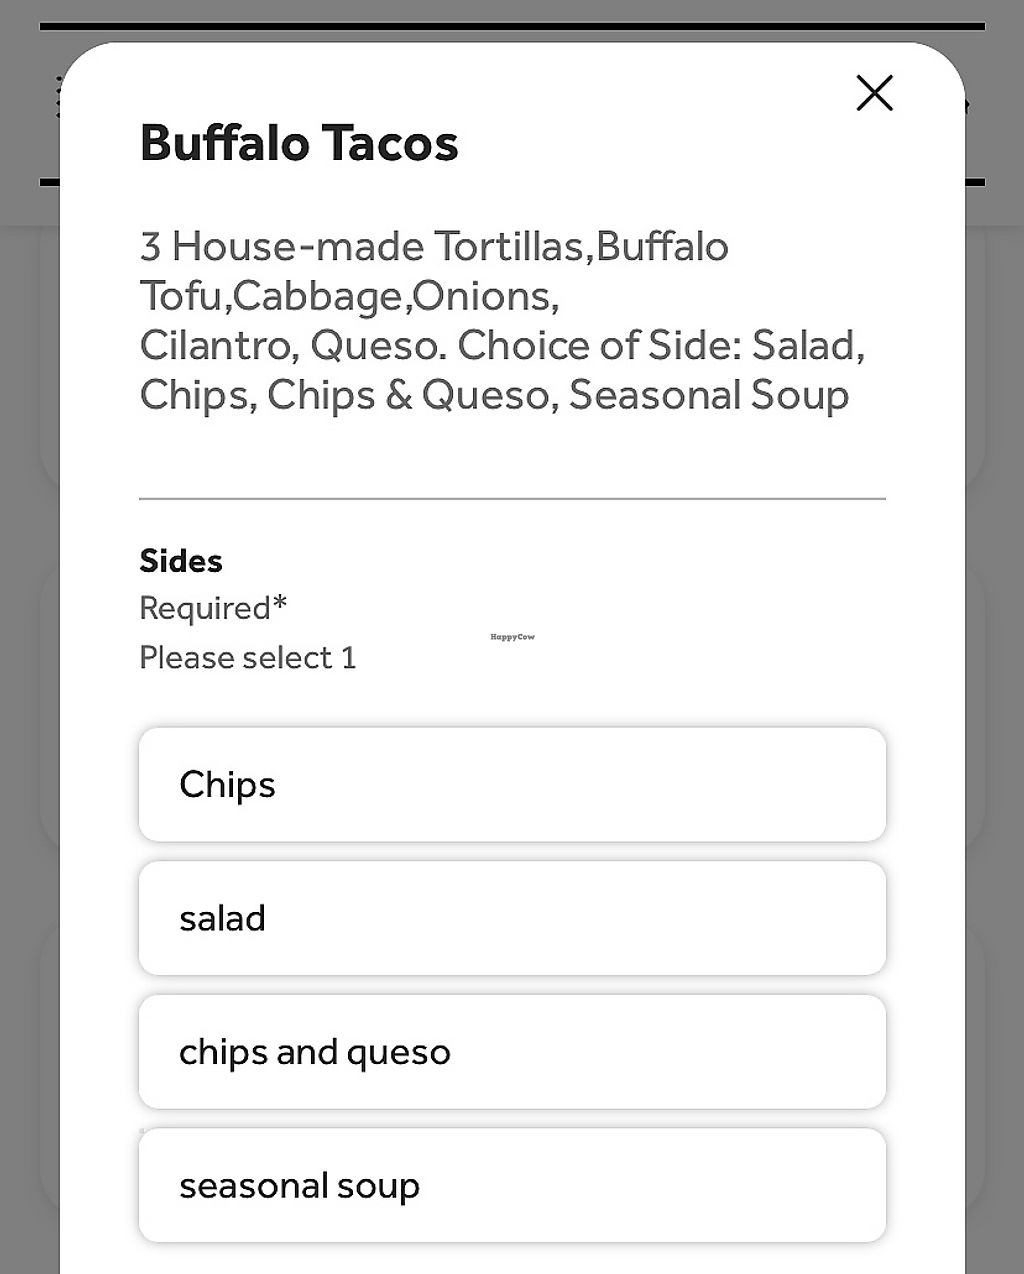1024x1274 pixels.
Task: Select Chips as the side
Action: (x=512, y=785)
